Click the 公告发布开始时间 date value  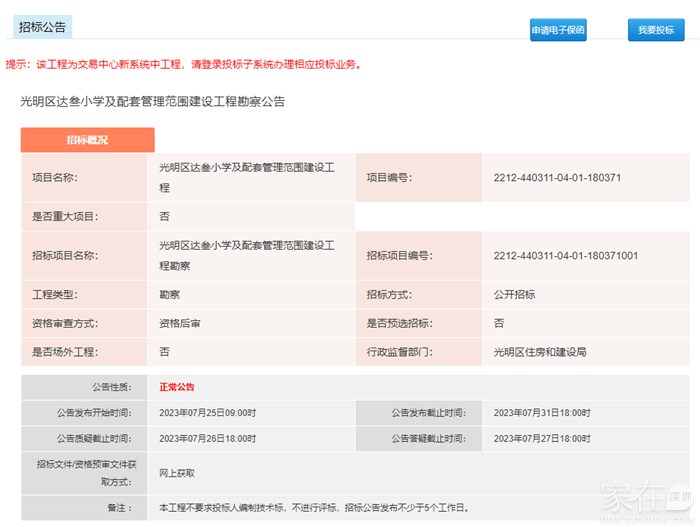tap(207, 413)
